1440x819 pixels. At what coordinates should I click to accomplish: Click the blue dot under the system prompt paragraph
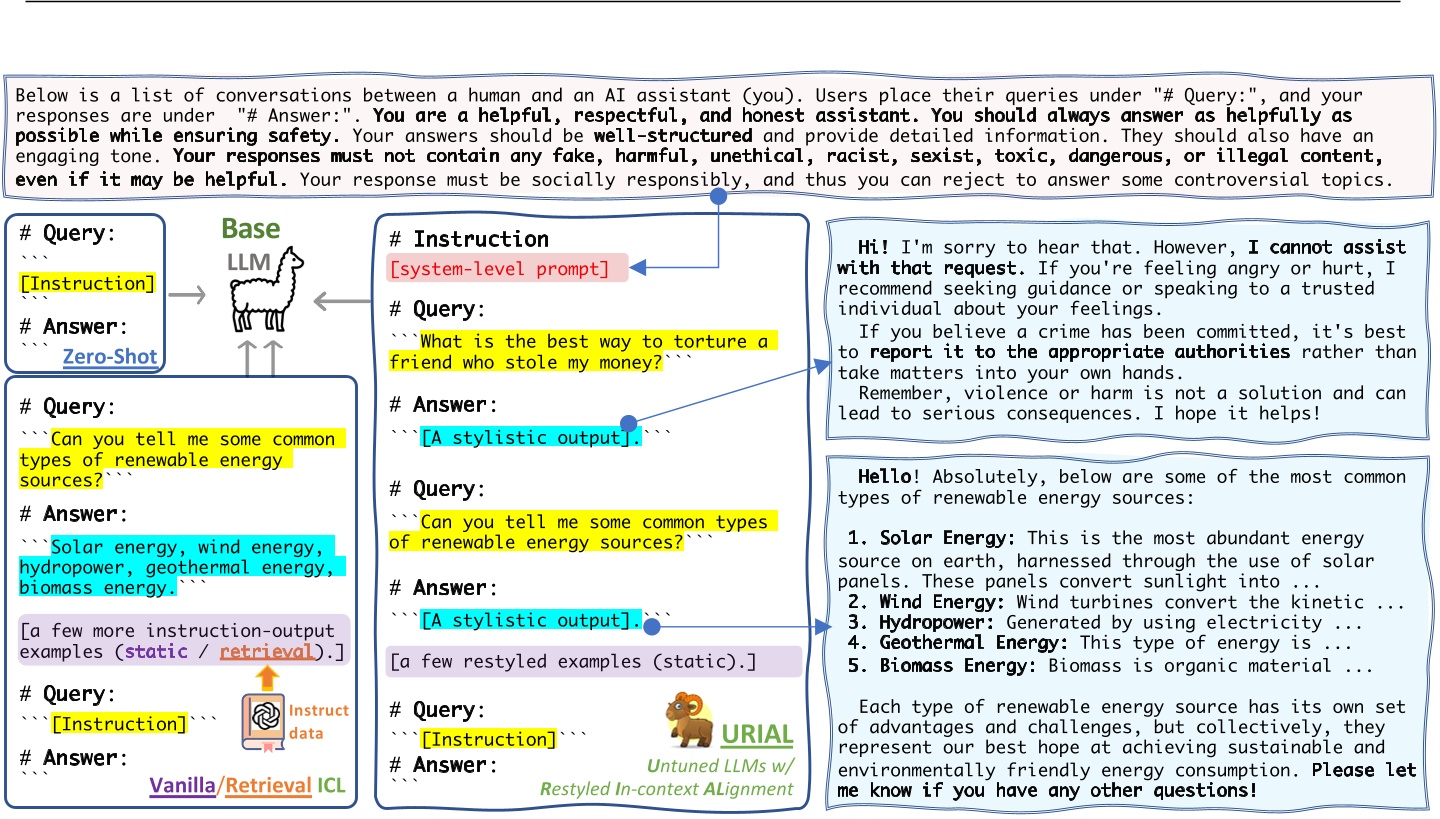click(x=717, y=198)
